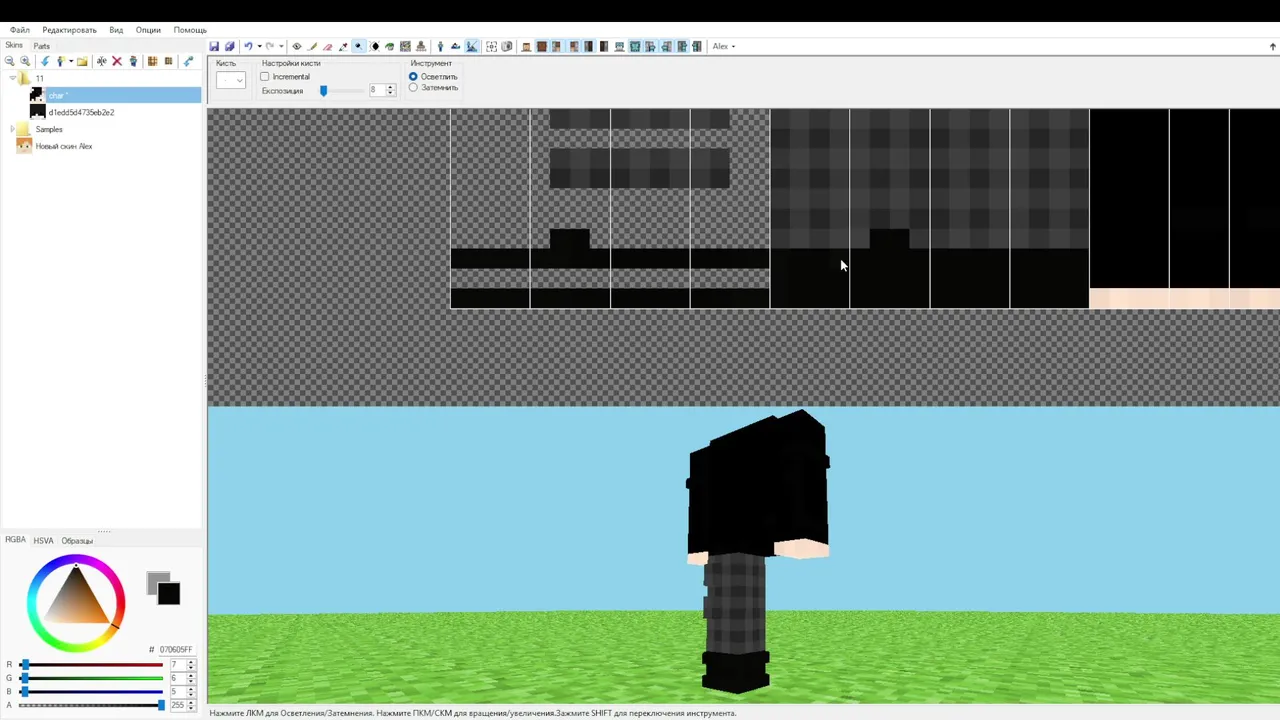Select the Осветлить radio button
Viewport: 1280px width, 720px height.
click(x=413, y=77)
